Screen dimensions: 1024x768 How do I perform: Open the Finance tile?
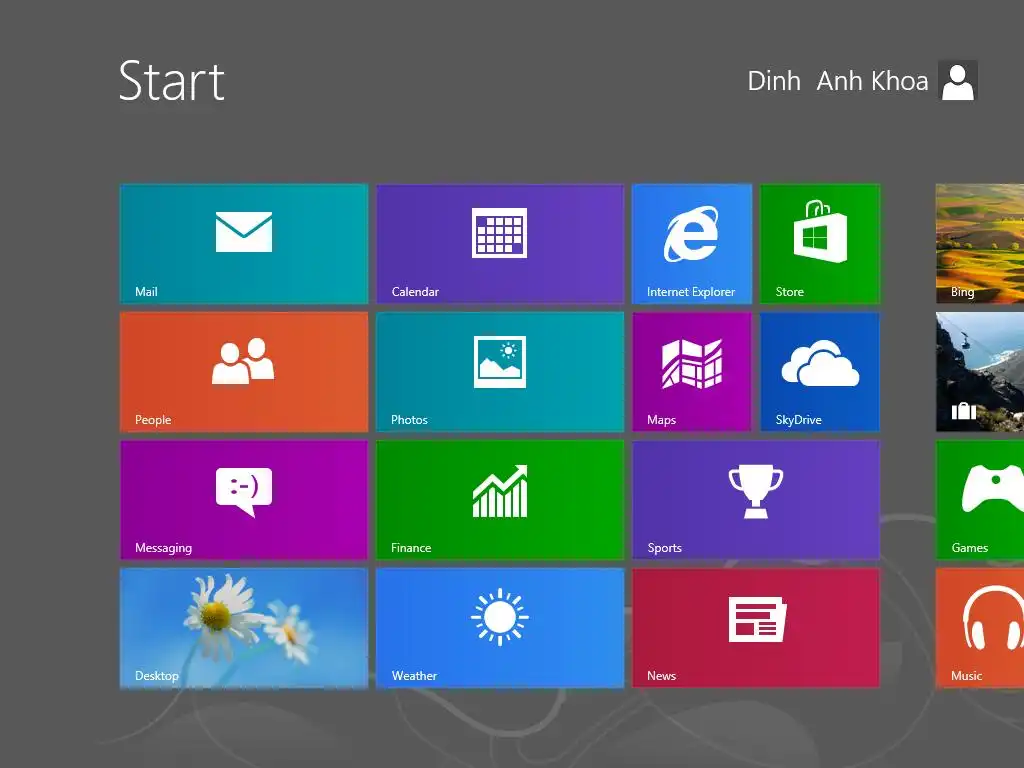(500, 500)
